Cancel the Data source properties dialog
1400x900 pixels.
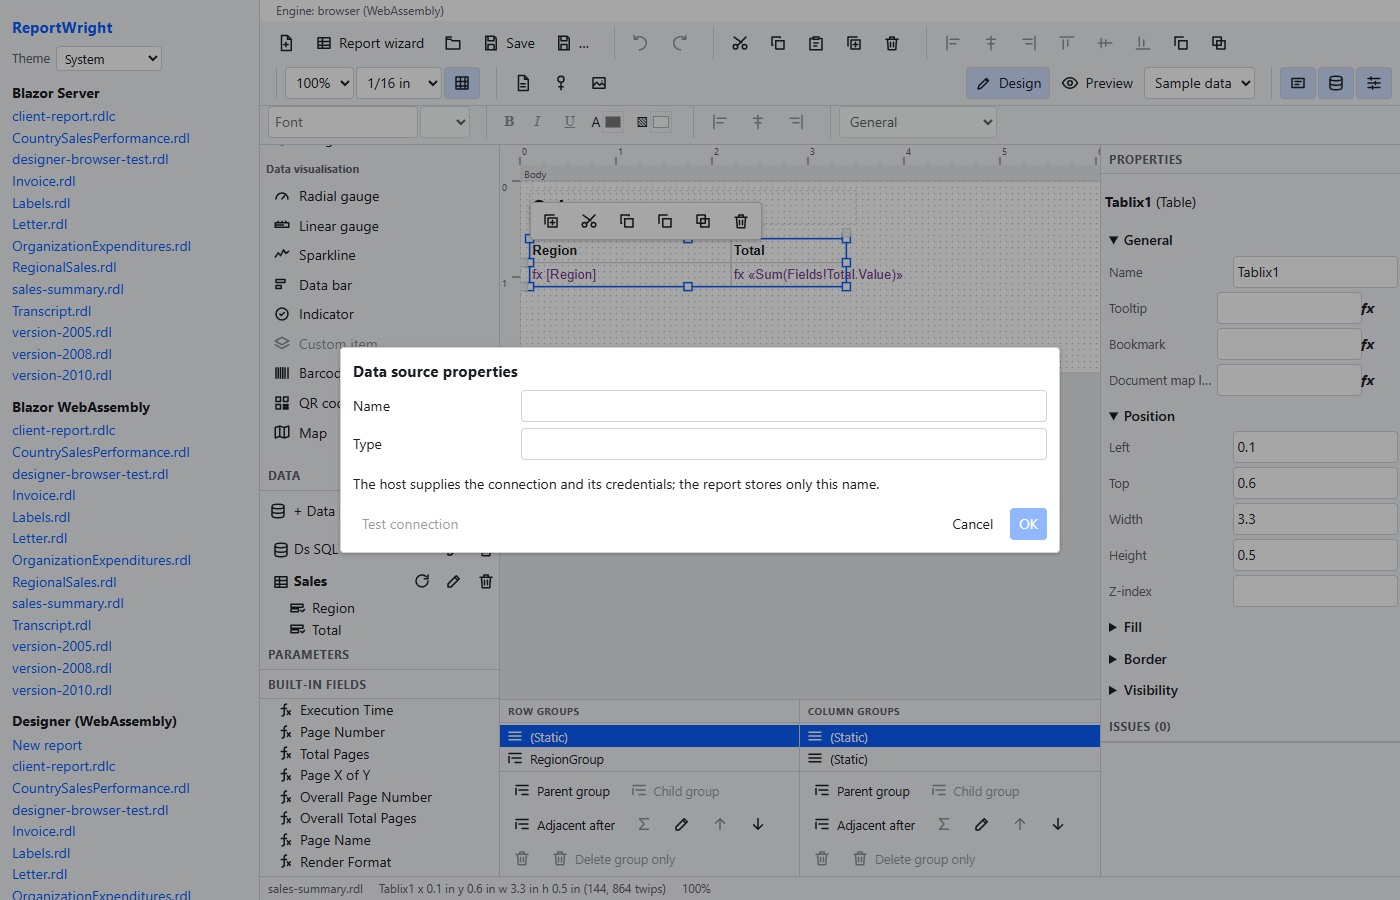click(972, 524)
